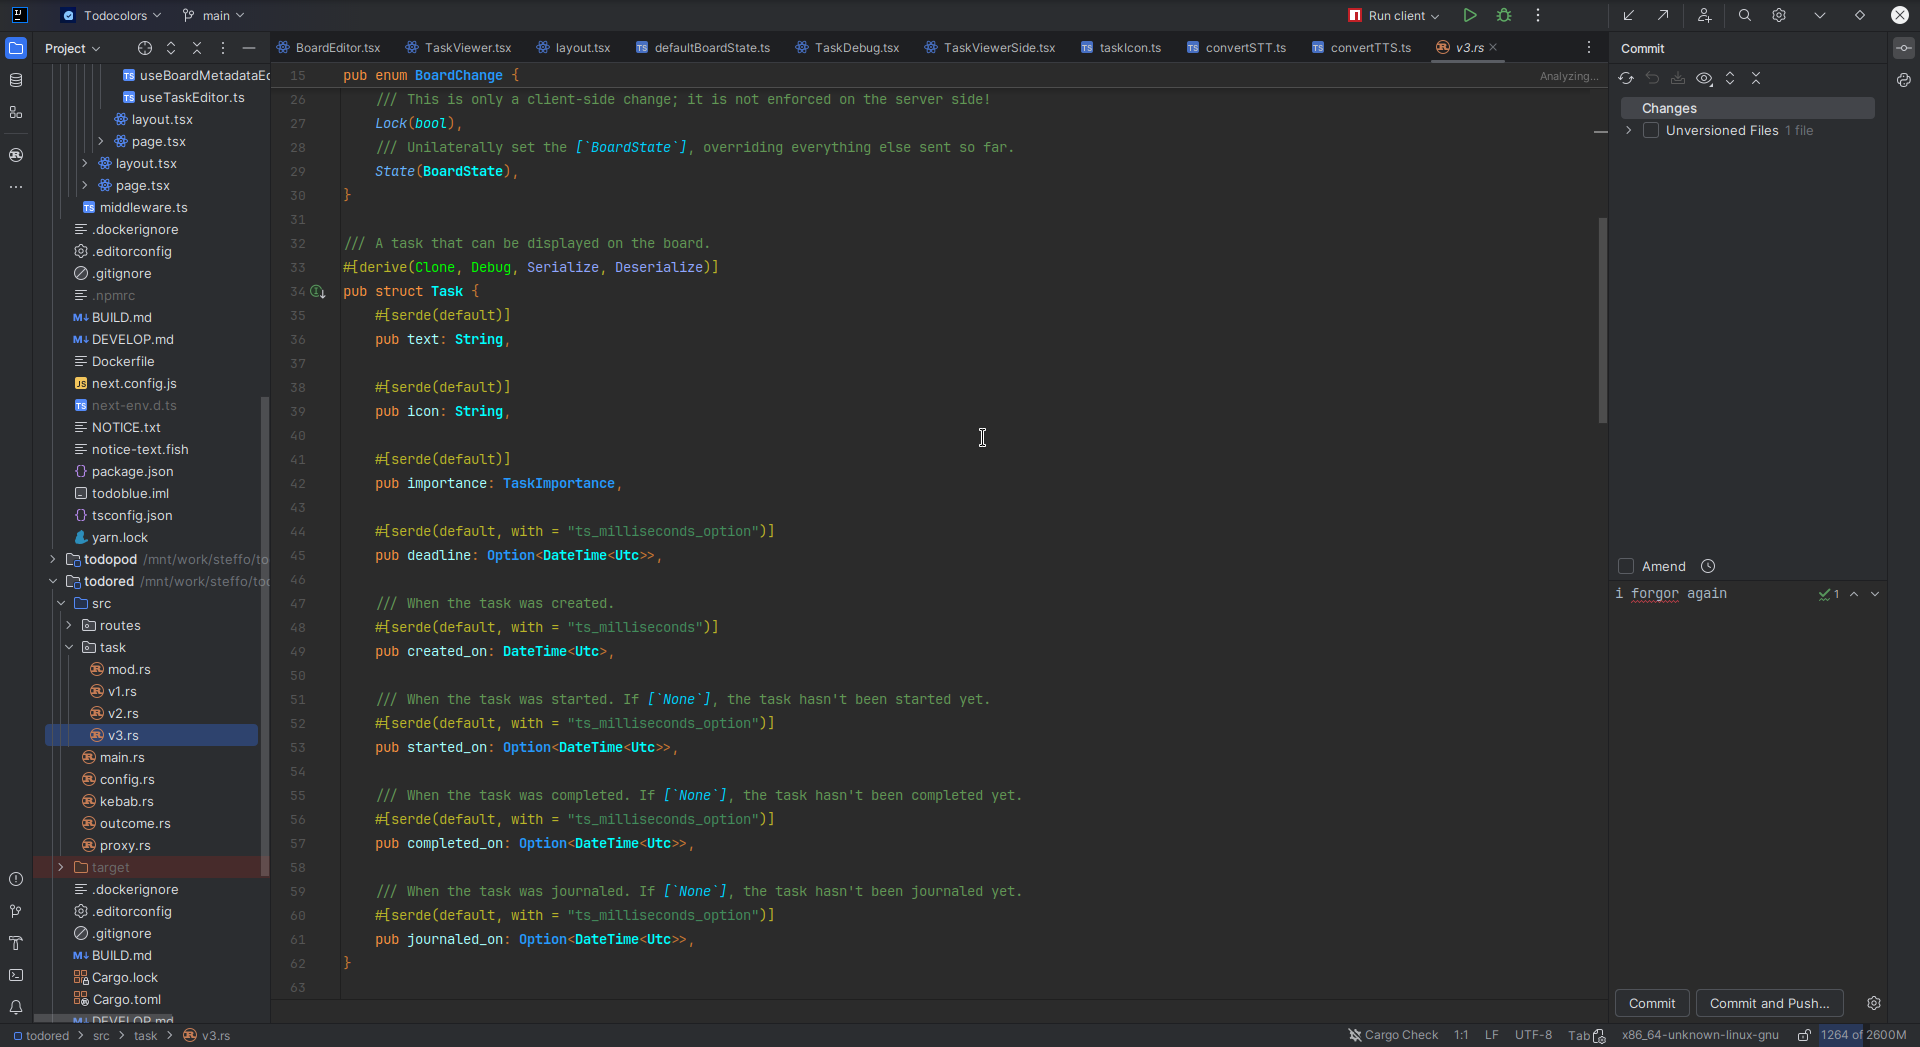Open IDE settings gear in title bar
The height and width of the screenshot is (1047, 1920).
pos(1779,15)
